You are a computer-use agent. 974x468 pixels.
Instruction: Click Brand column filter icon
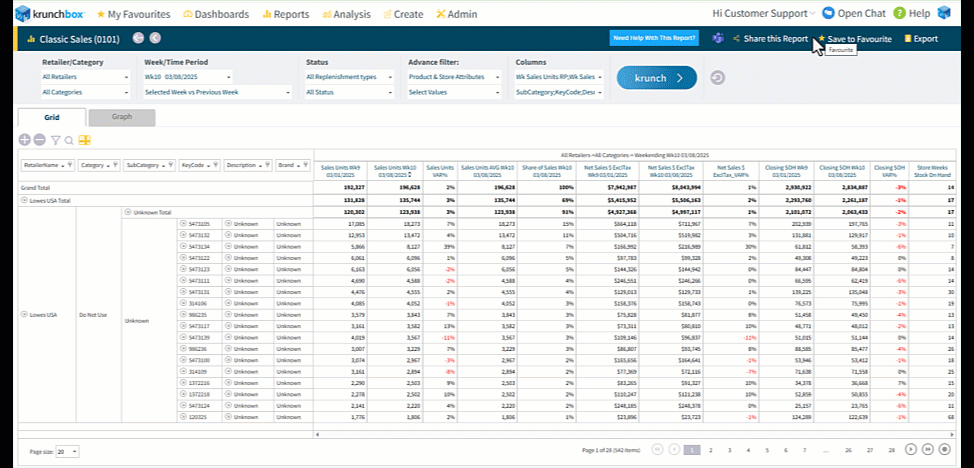click(x=305, y=165)
